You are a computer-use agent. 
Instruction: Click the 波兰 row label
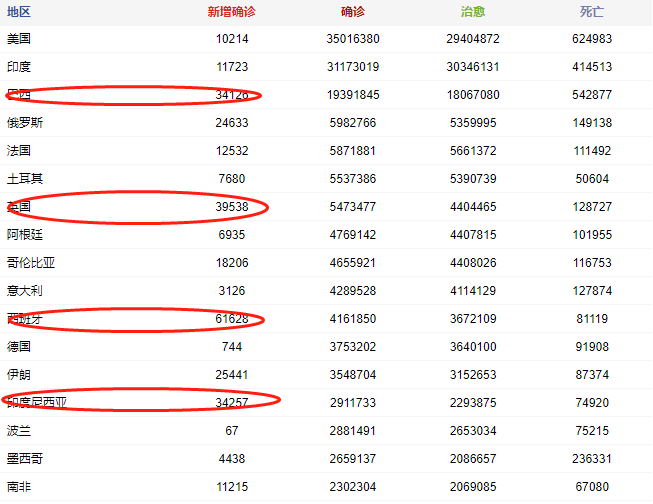(19, 431)
